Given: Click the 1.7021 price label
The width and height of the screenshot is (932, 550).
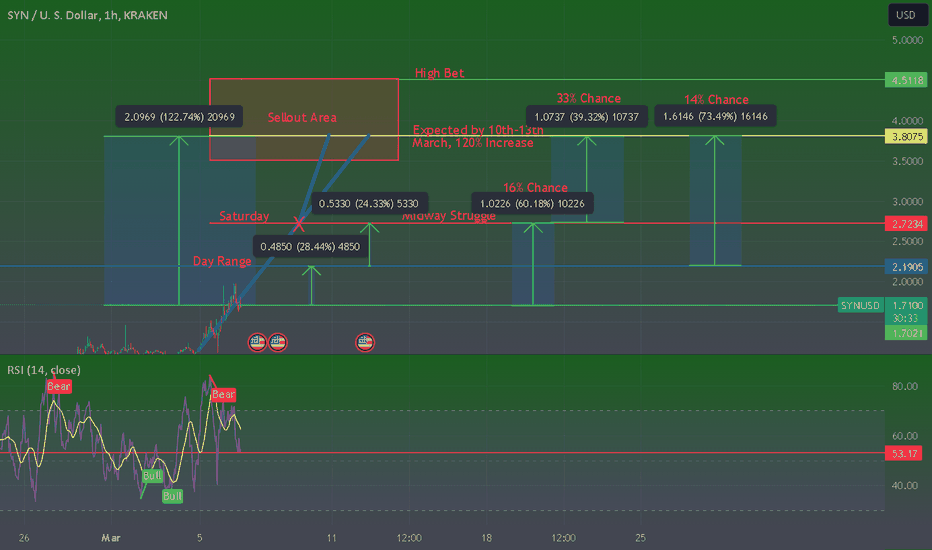Looking at the screenshot, I should click(x=906, y=333).
